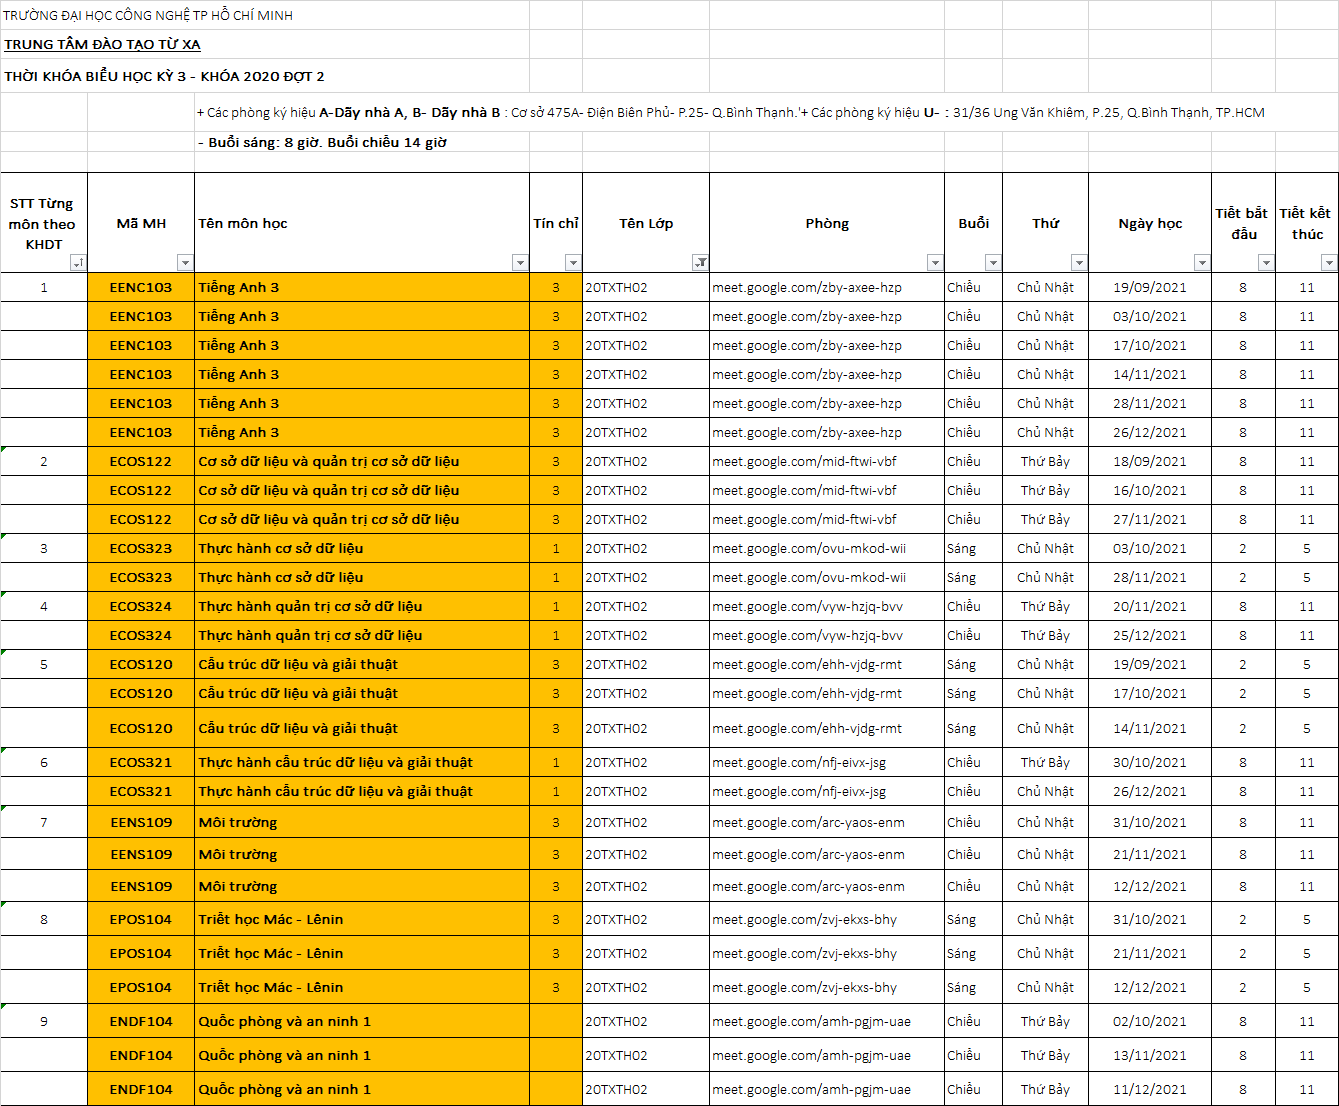Image resolution: width=1339 pixels, height=1106 pixels.
Task: Open the Phòng filter dropdown
Action: 935,263
